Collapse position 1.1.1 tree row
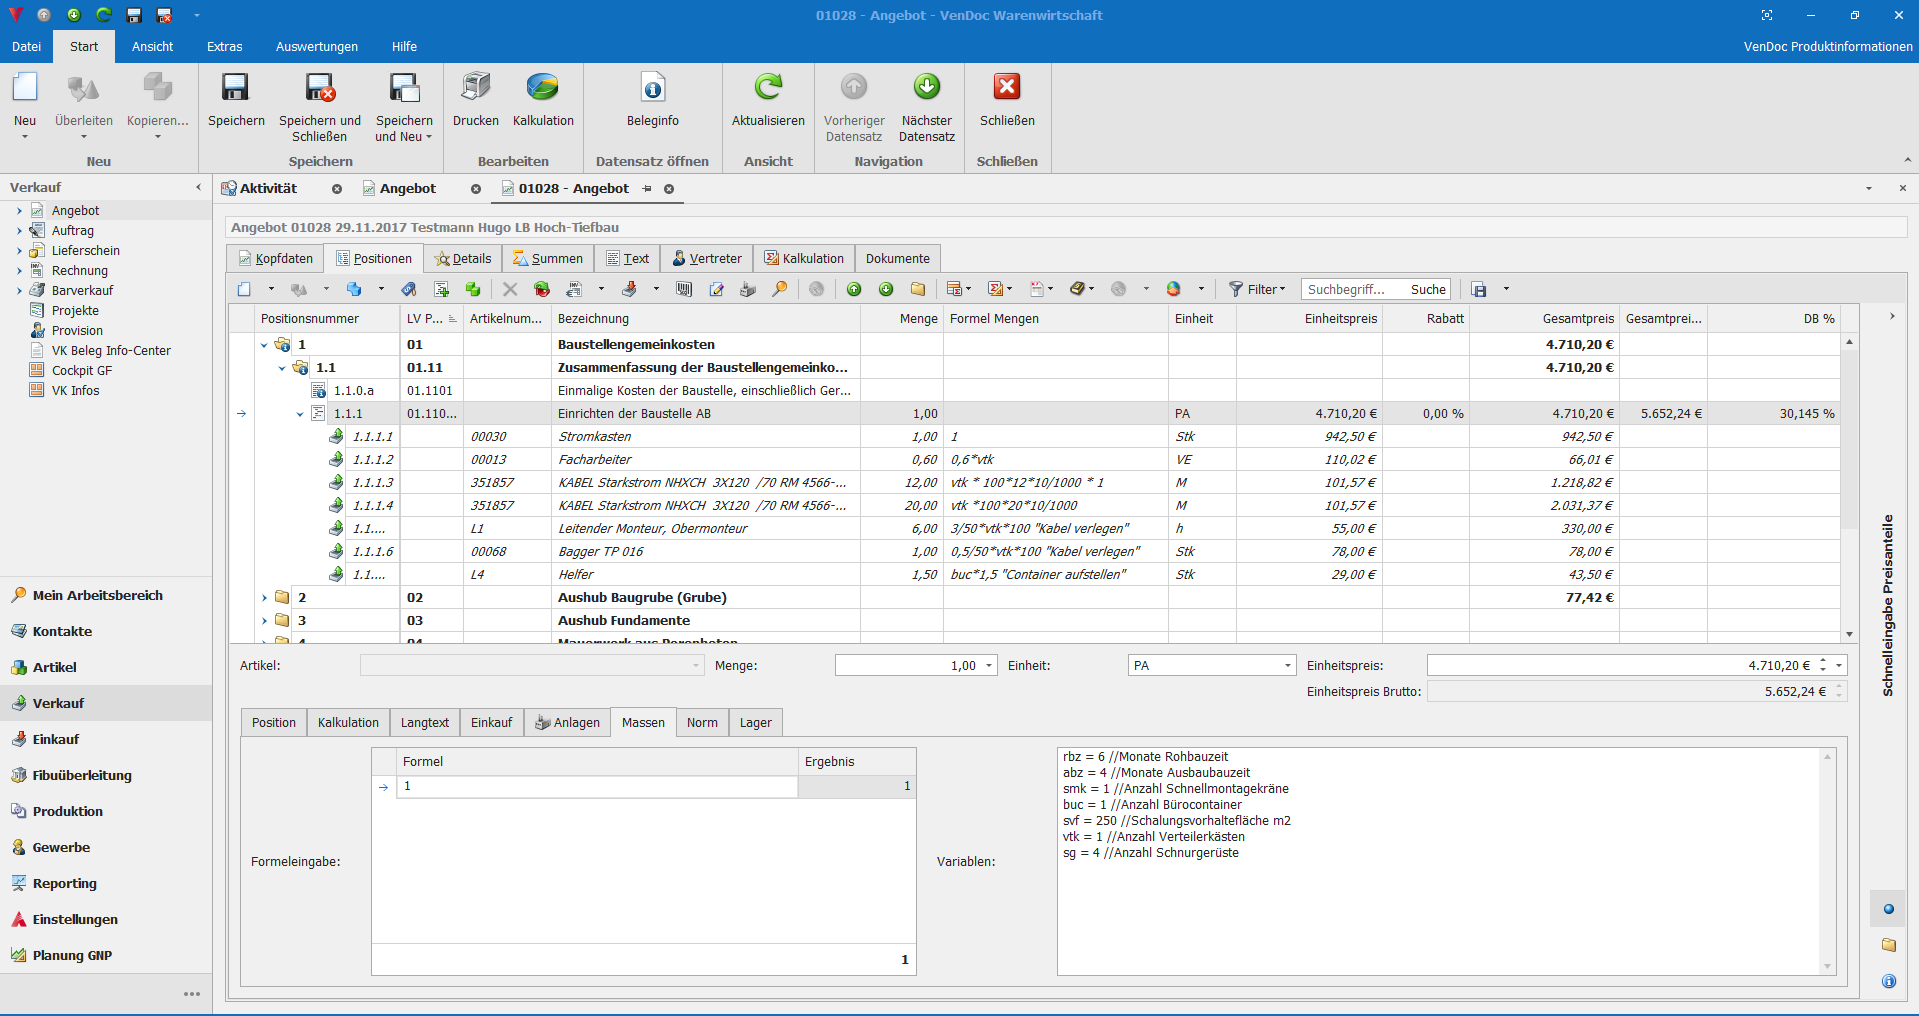The height and width of the screenshot is (1016, 1919). [x=300, y=414]
